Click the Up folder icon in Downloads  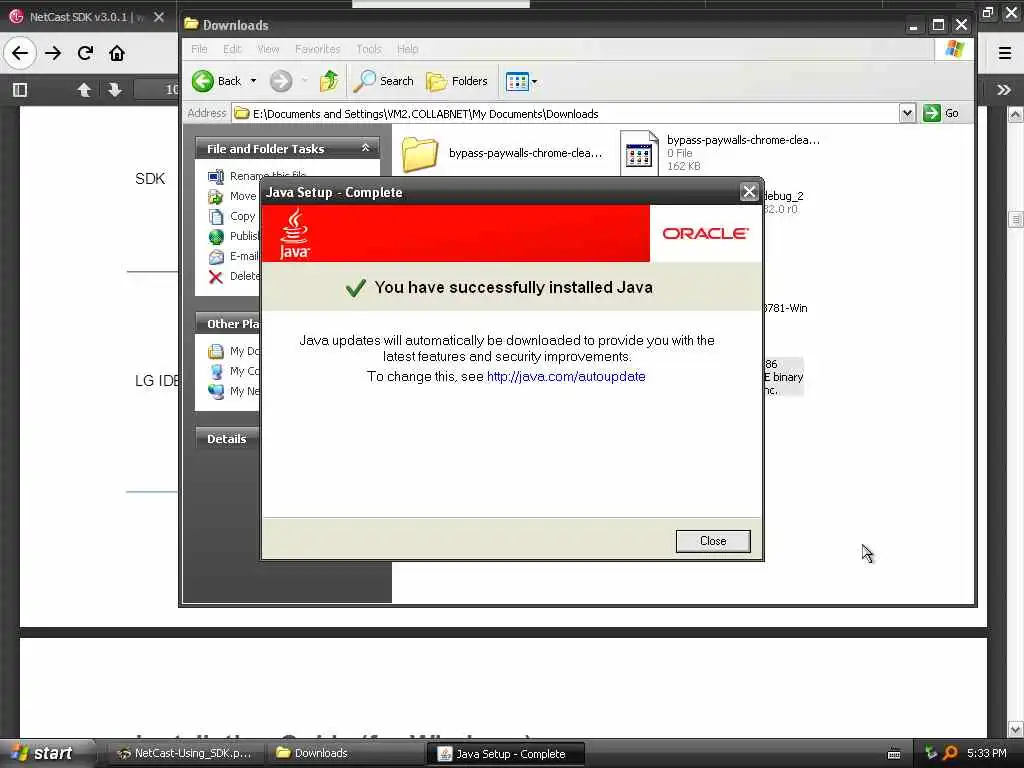(328, 81)
